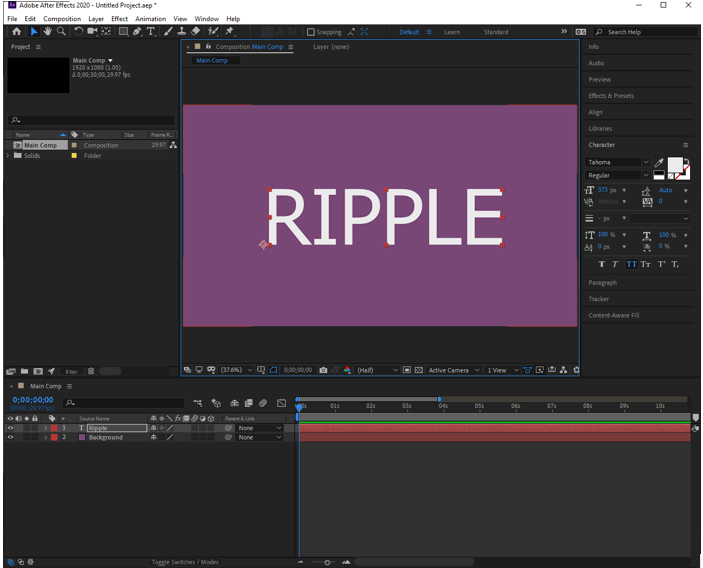
Task: Select the Pan Behind anchor point tool
Action: [x=106, y=31]
